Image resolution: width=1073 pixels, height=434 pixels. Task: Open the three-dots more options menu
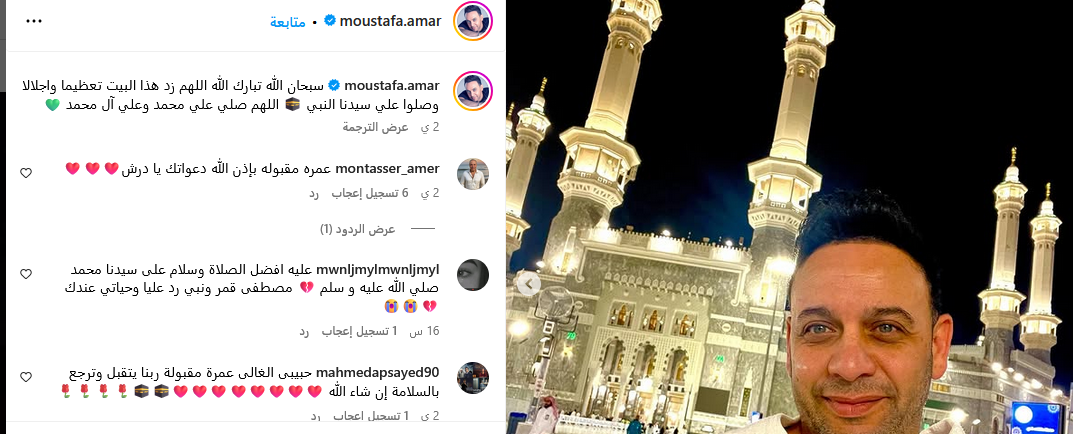coord(34,21)
